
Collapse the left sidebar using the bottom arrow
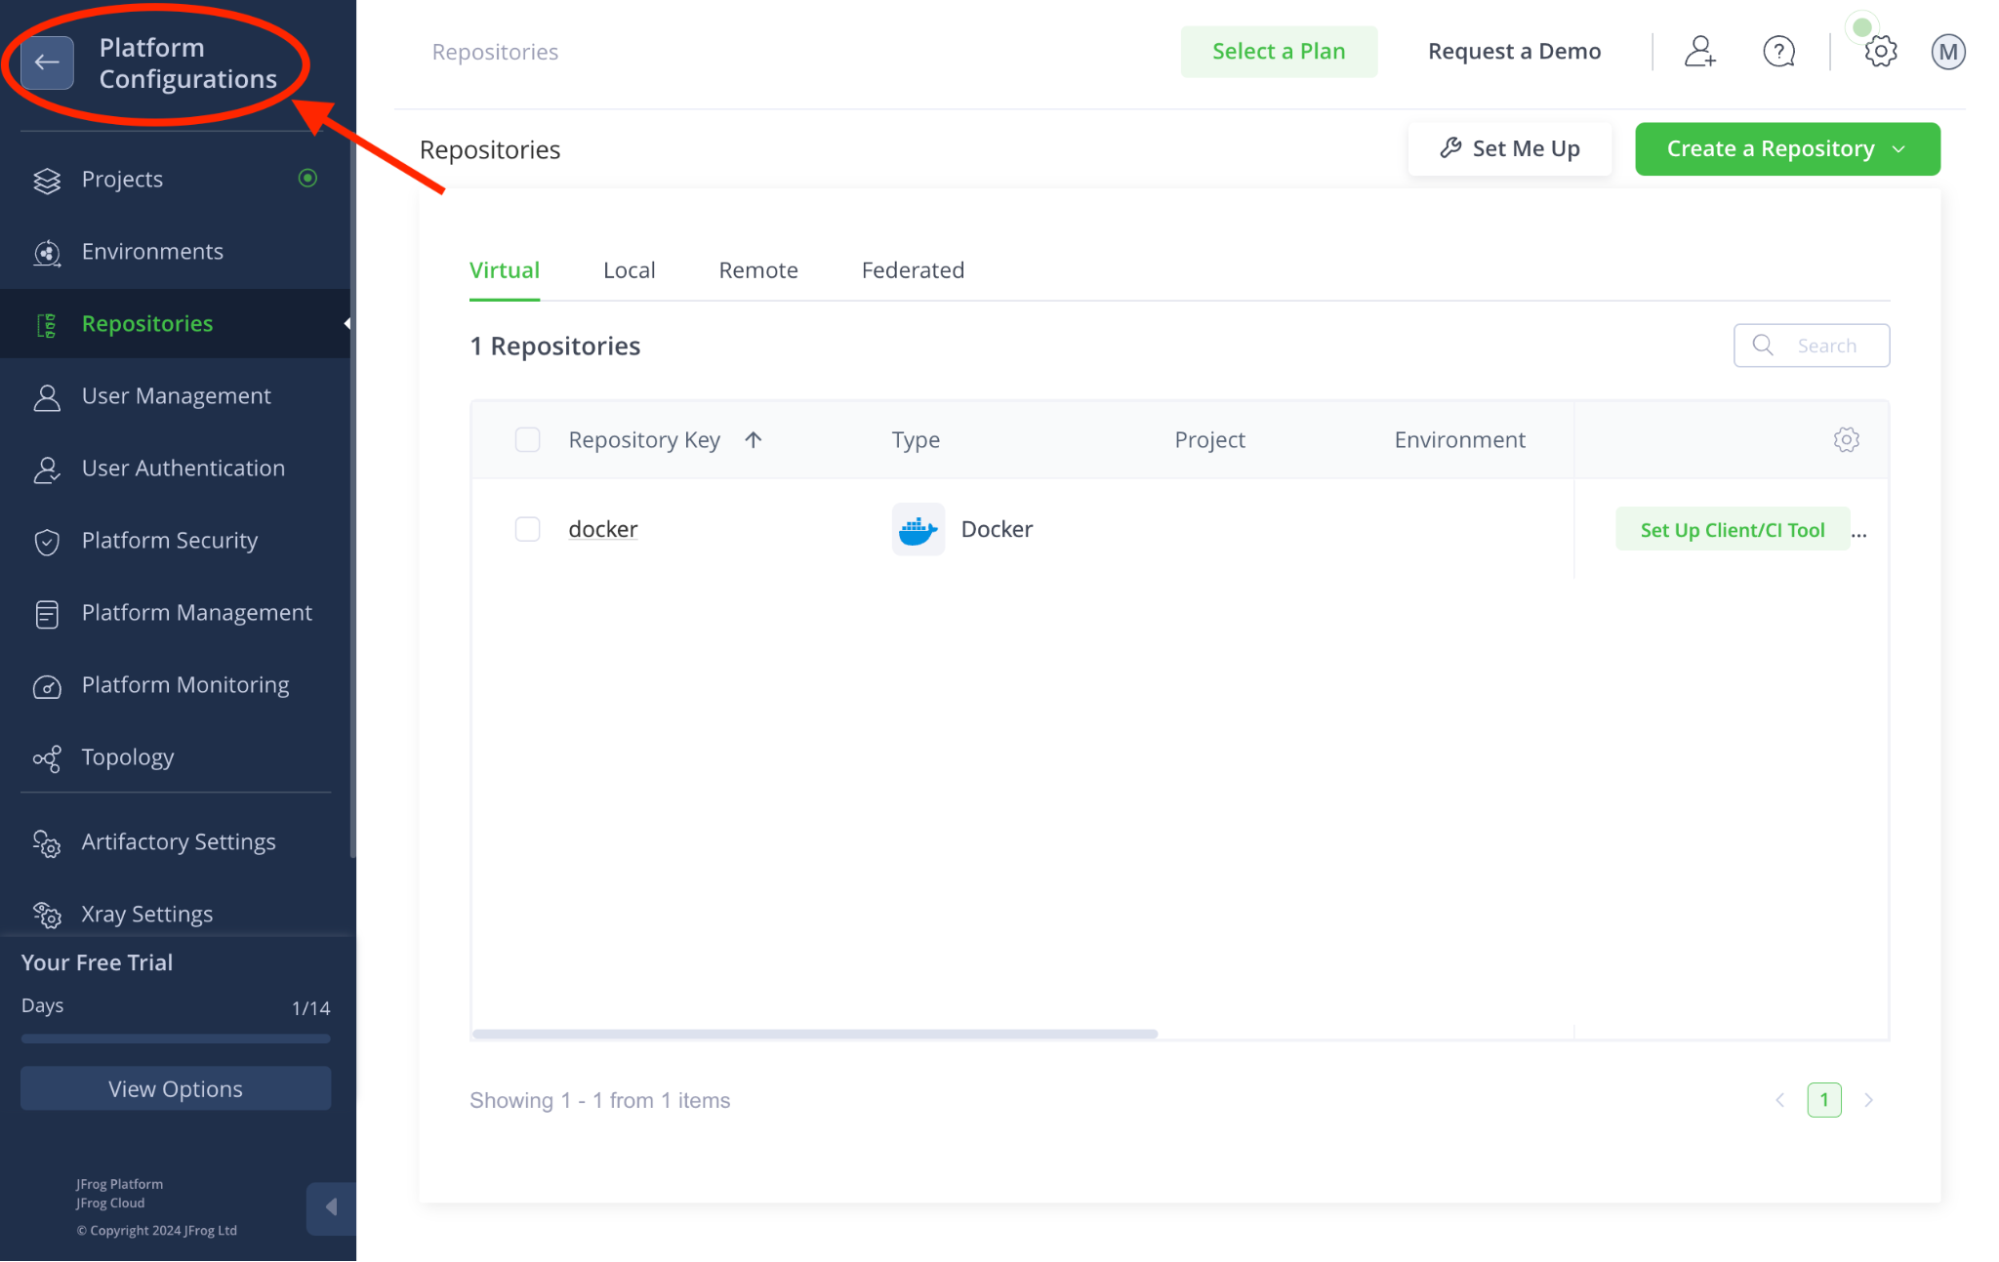pos(331,1208)
